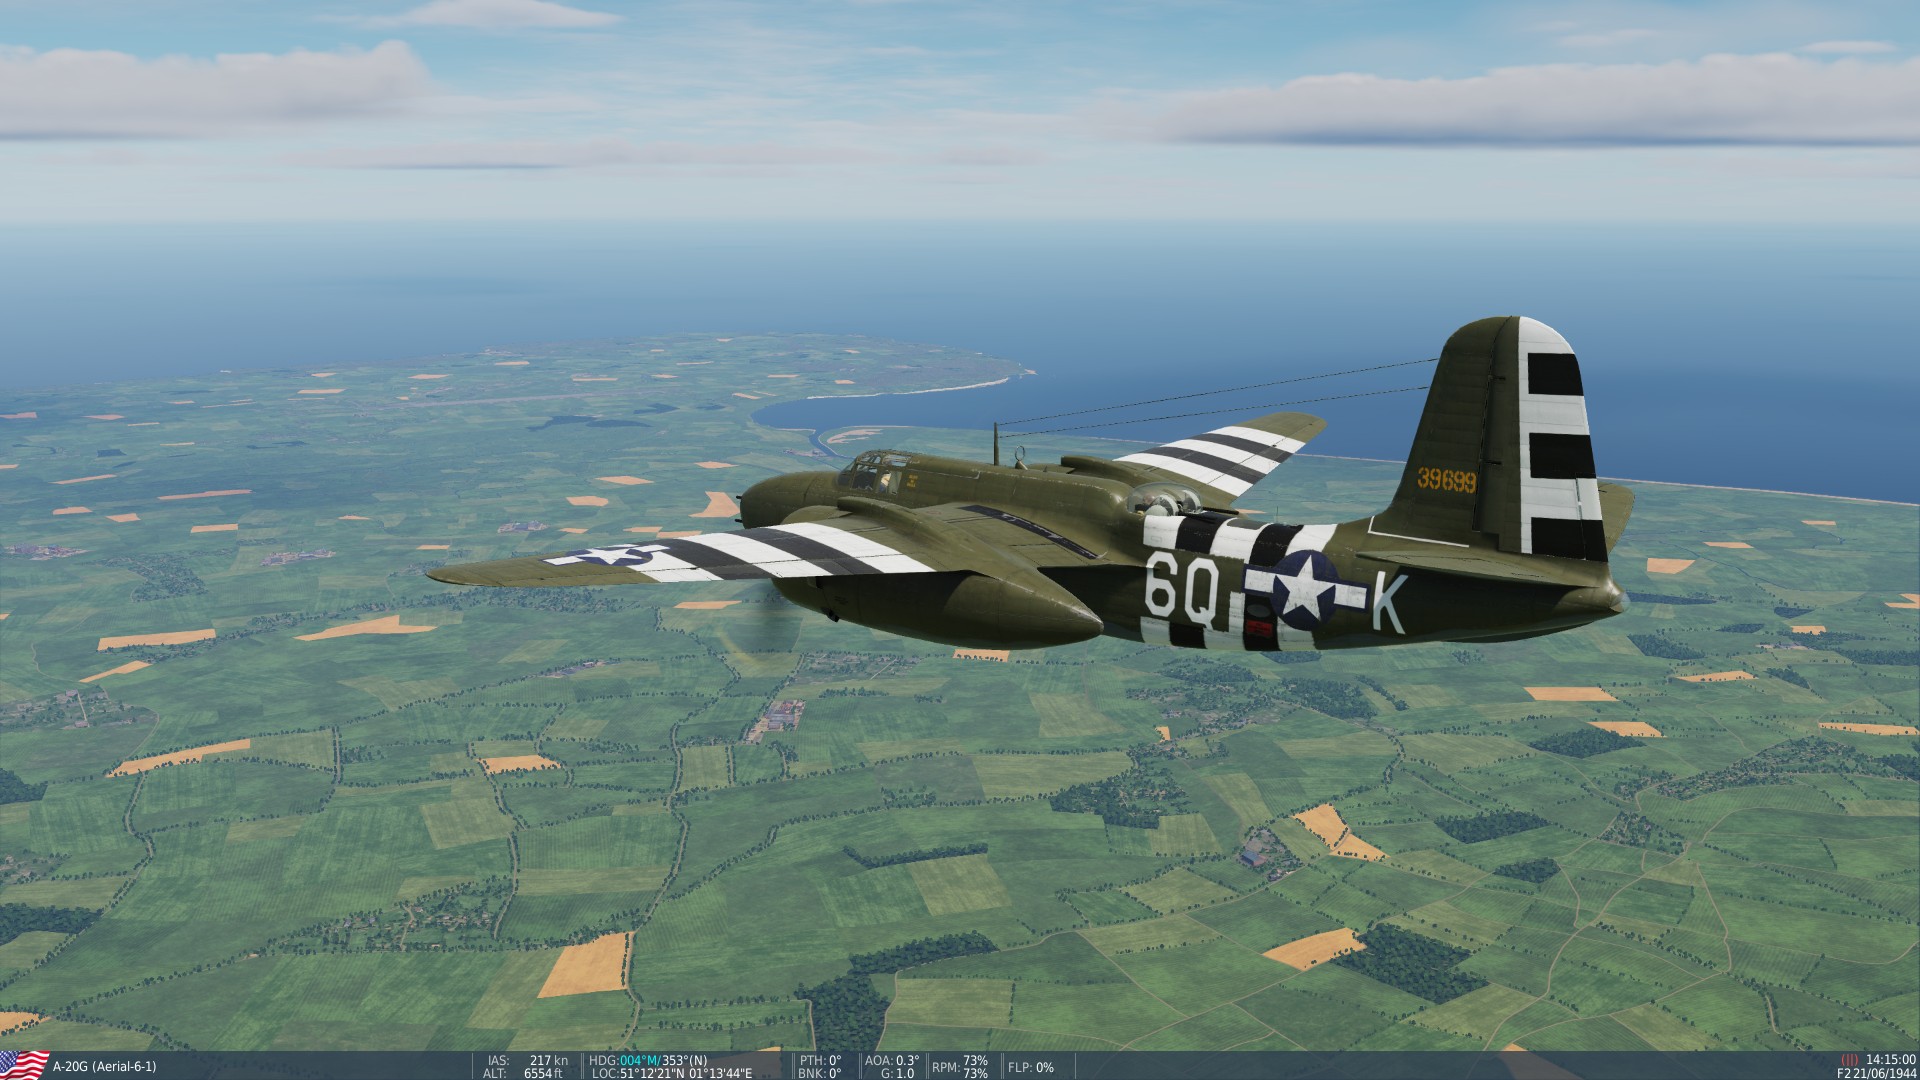
Task: Click the FLP 0% flaps indicator
Action: 1030,1067
